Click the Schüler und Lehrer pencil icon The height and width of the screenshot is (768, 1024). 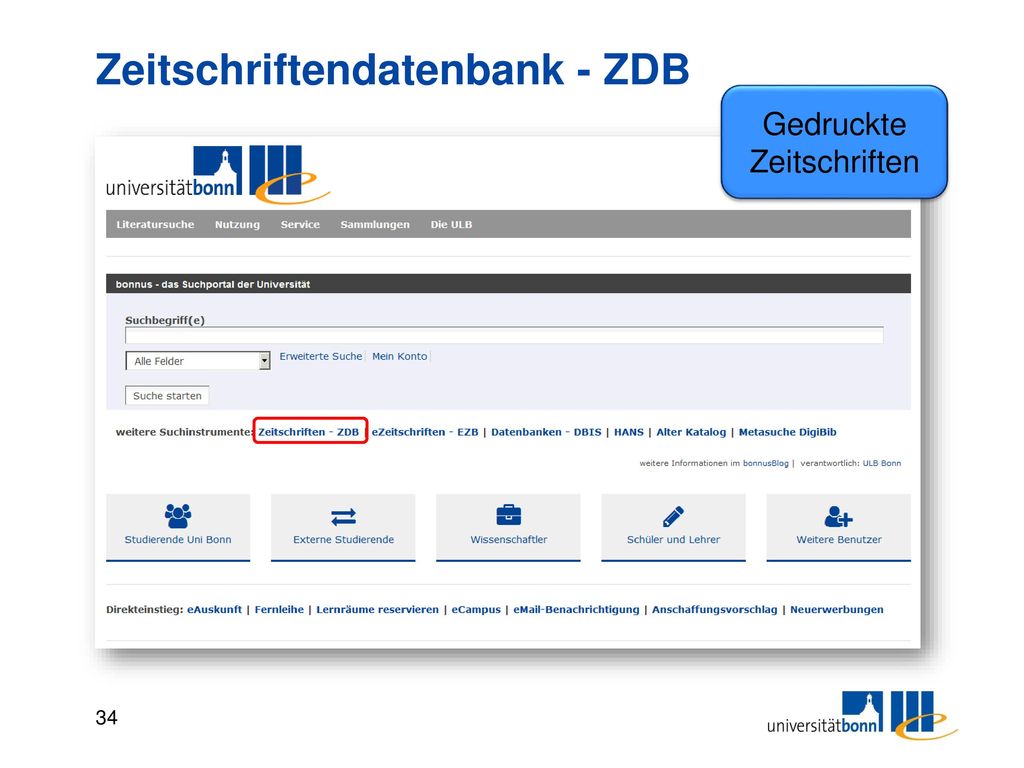tap(673, 516)
